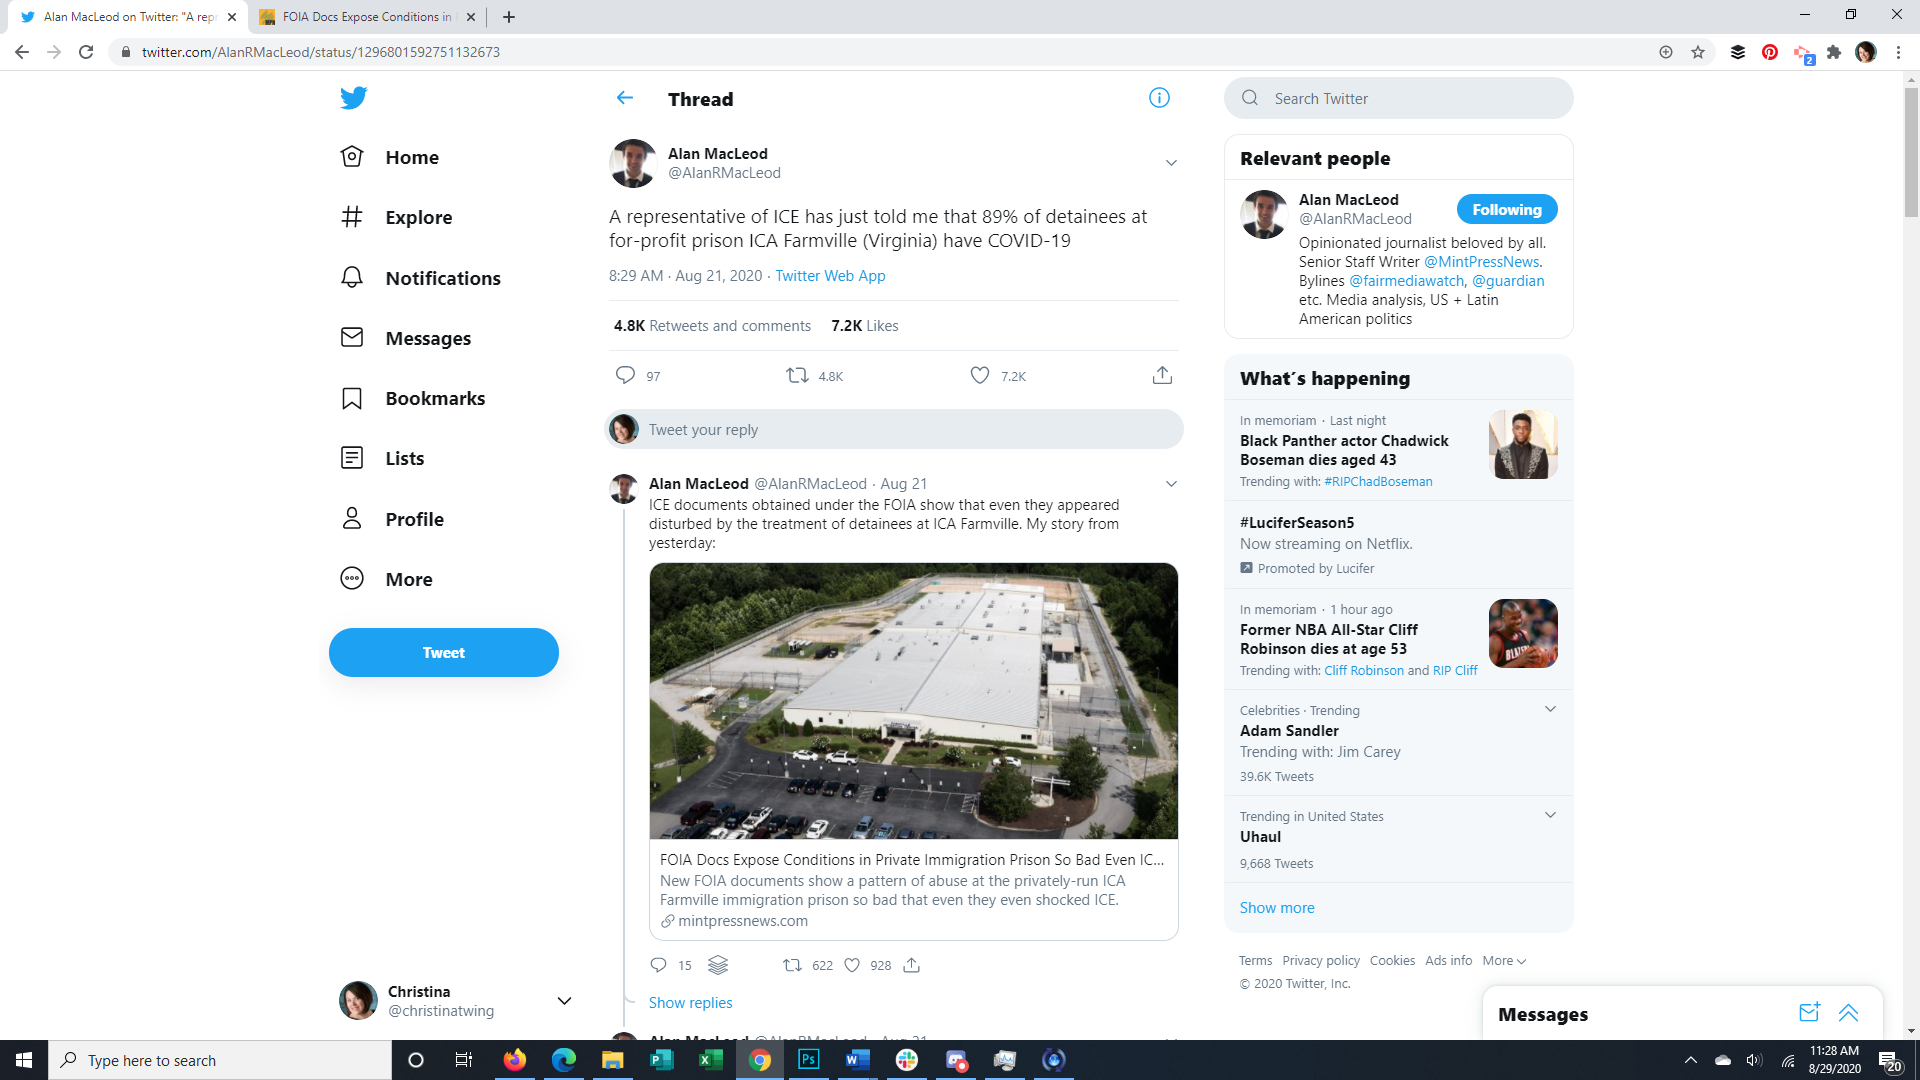Viewport: 1920px width, 1080px height.
Task: Open the Notifications menu item
Action: pyautogui.click(x=442, y=278)
